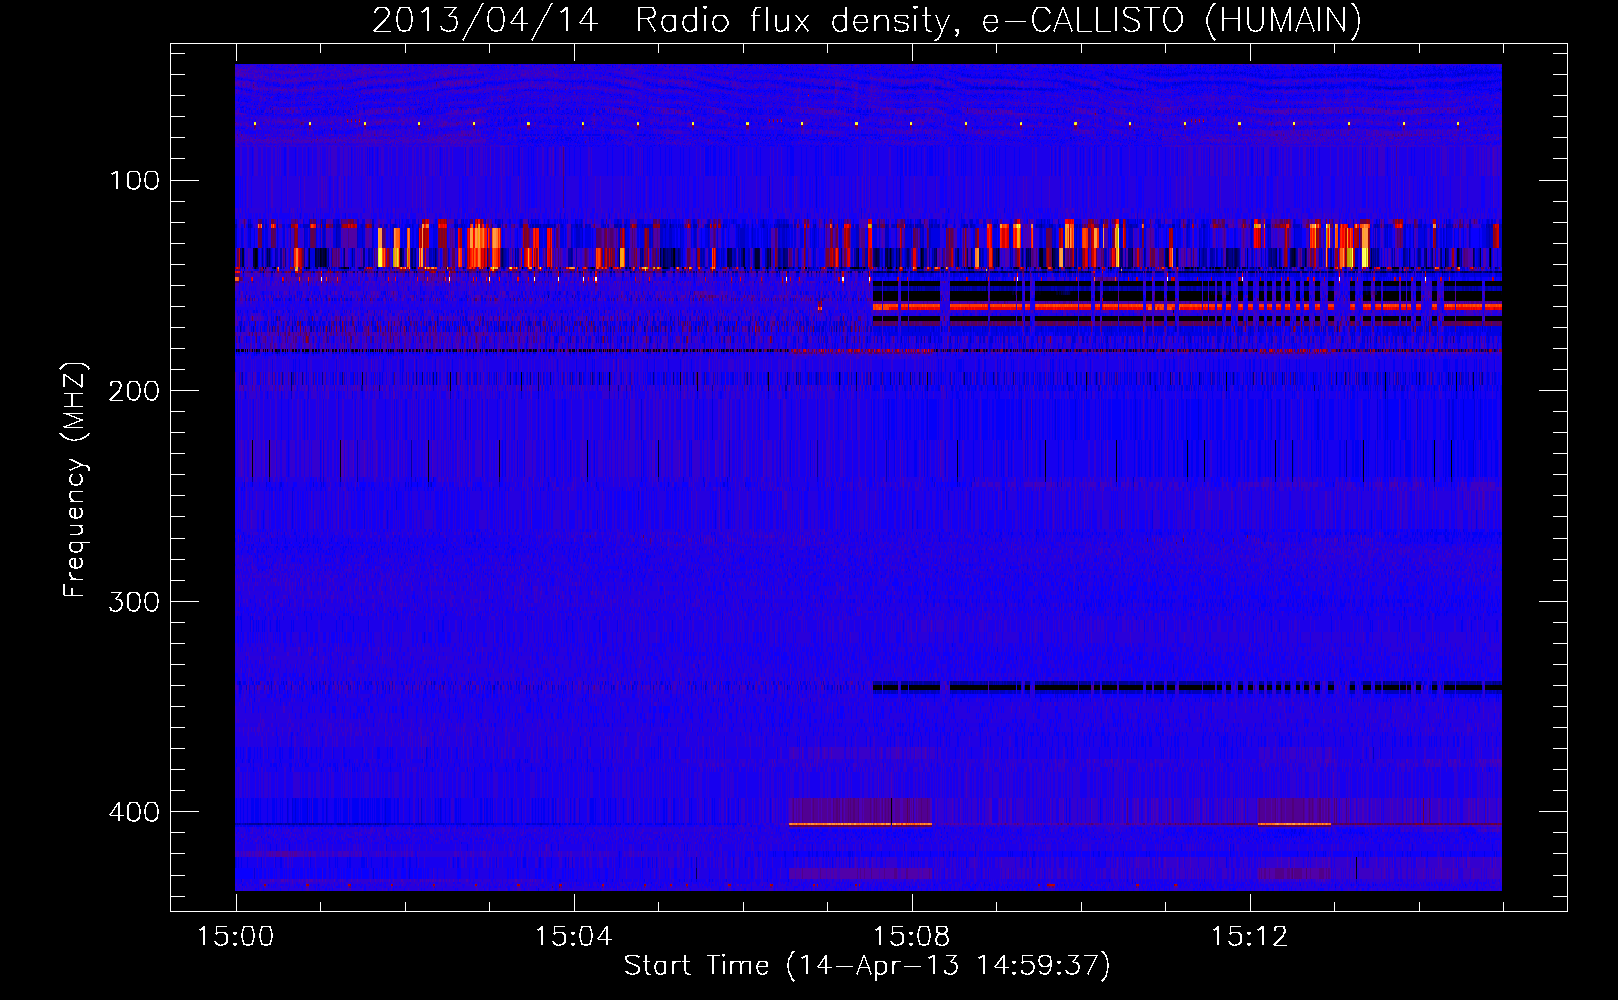The image size is (1618, 1000).
Task: Click the '100' frequency tick label
Action: [135, 180]
